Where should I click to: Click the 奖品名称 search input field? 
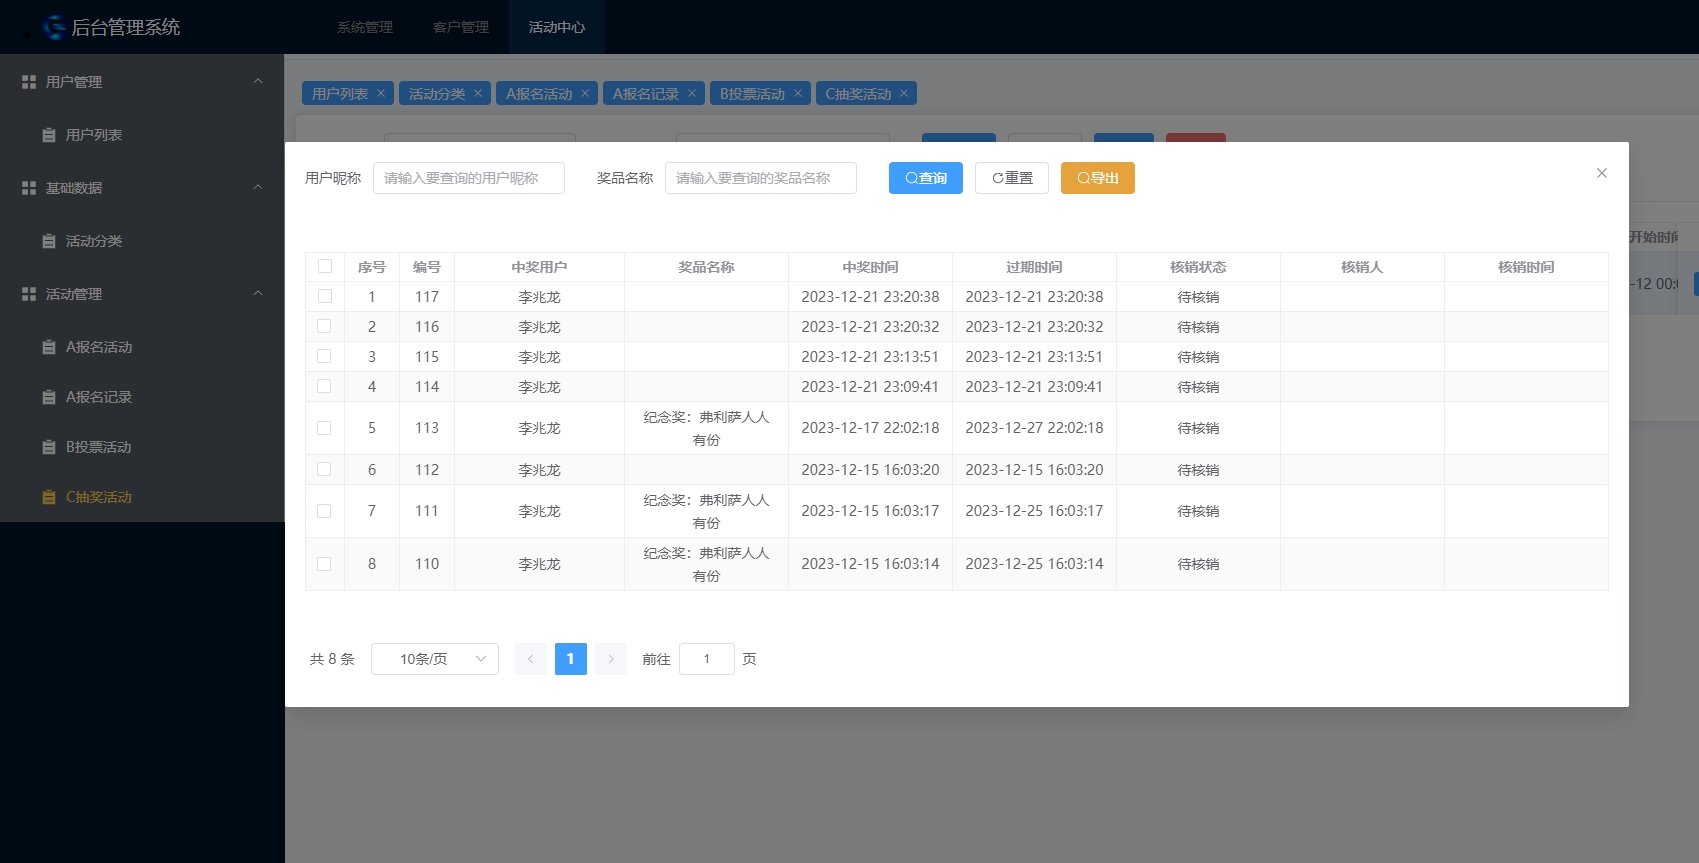tap(760, 178)
